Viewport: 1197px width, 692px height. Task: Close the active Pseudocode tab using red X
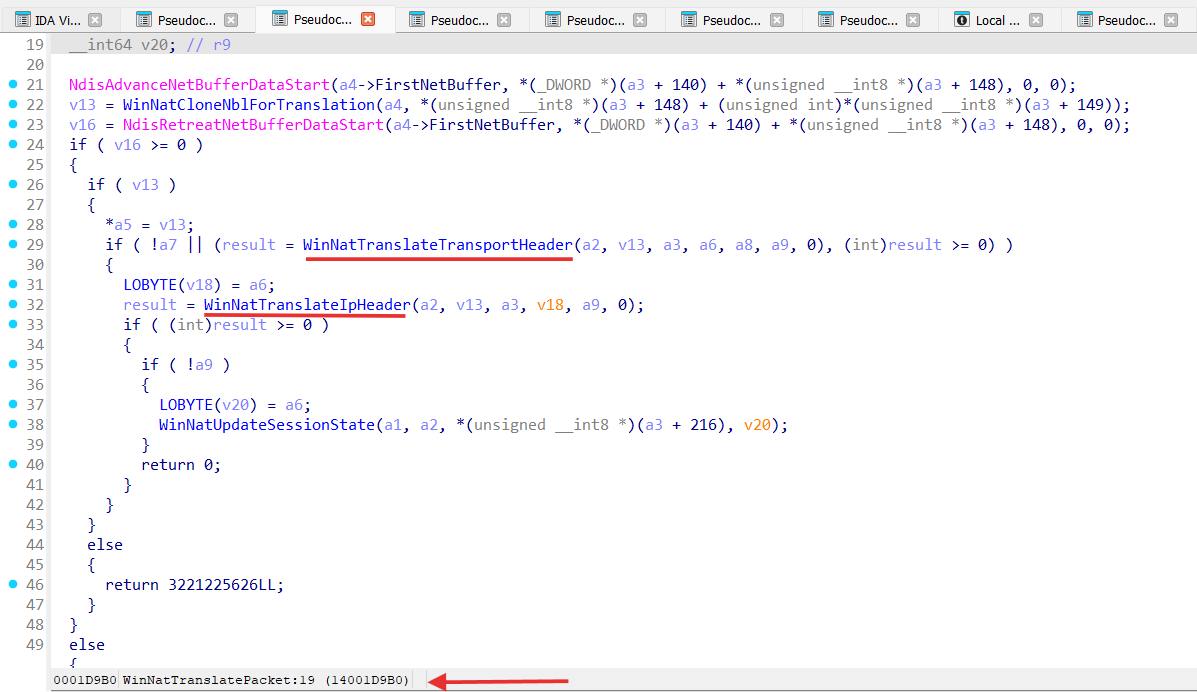pyautogui.click(x=368, y=19)
